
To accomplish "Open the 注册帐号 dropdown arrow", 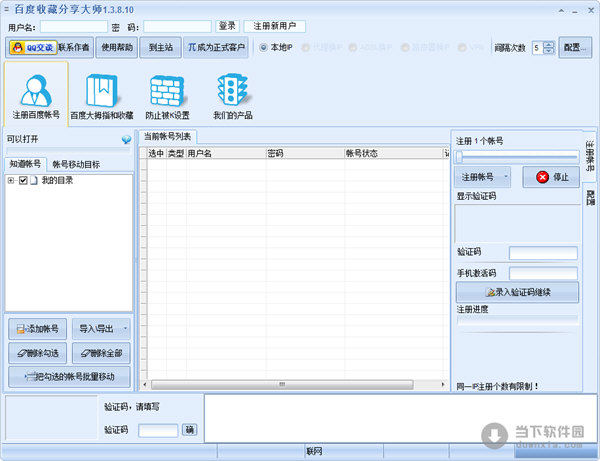I will click(506, 177).
